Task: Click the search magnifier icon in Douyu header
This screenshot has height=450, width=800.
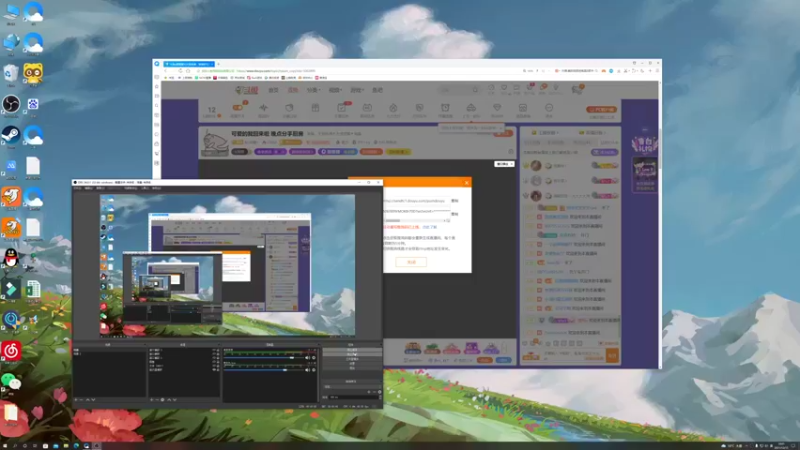Action: coord(475,90)
